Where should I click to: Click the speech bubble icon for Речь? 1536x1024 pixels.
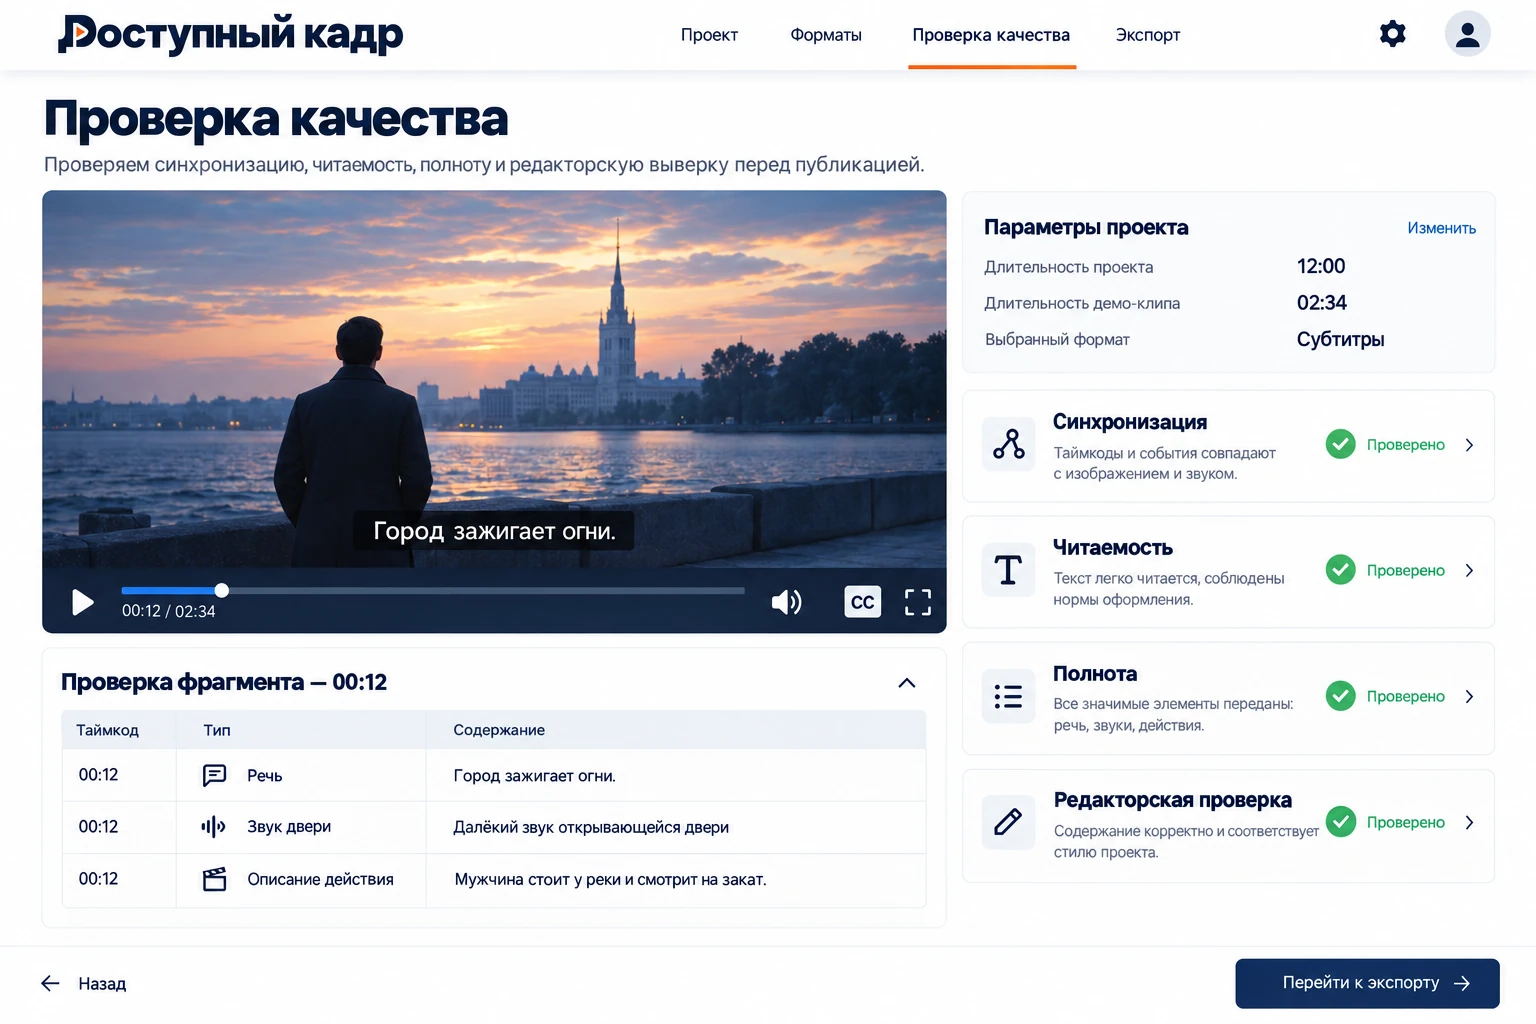coord(214,775)
